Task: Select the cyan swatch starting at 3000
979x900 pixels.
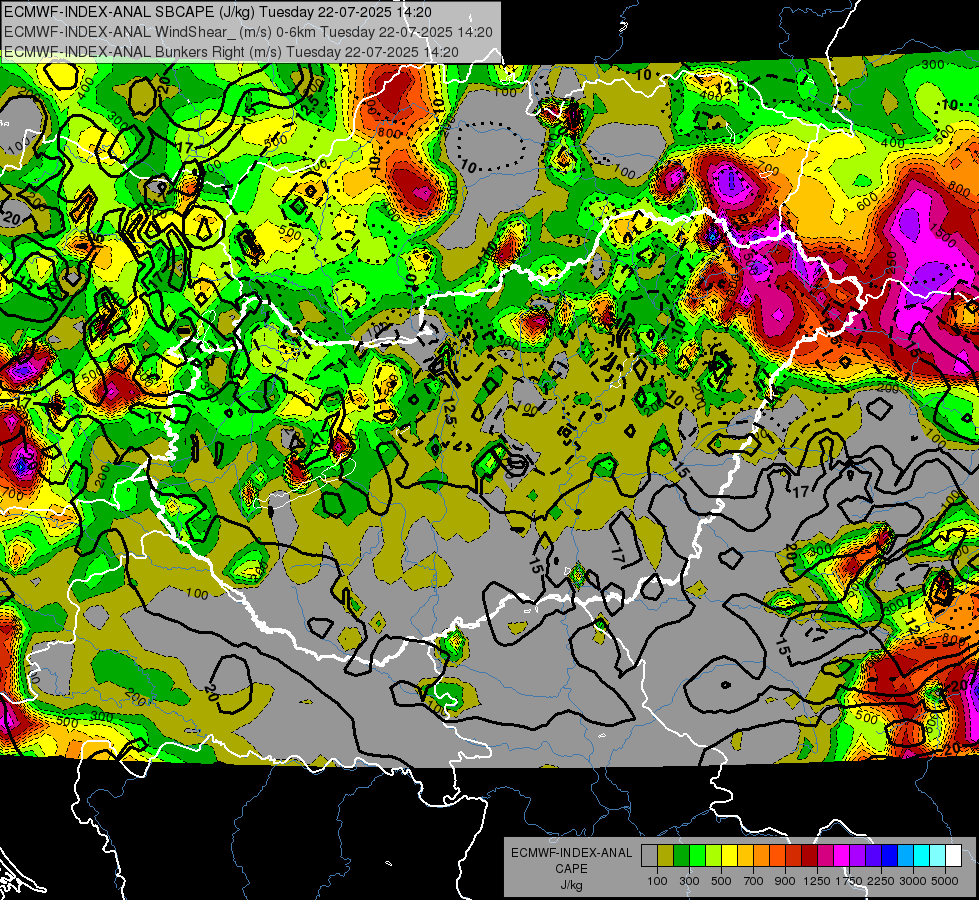Action: click(x=922, y=856)
